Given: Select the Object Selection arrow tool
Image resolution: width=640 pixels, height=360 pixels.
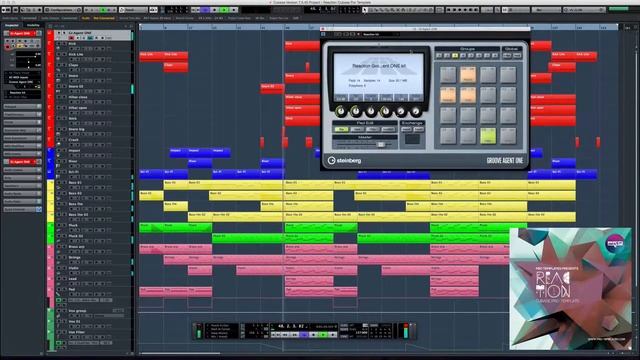Looking at the screenshot, I should pos(364,10).
